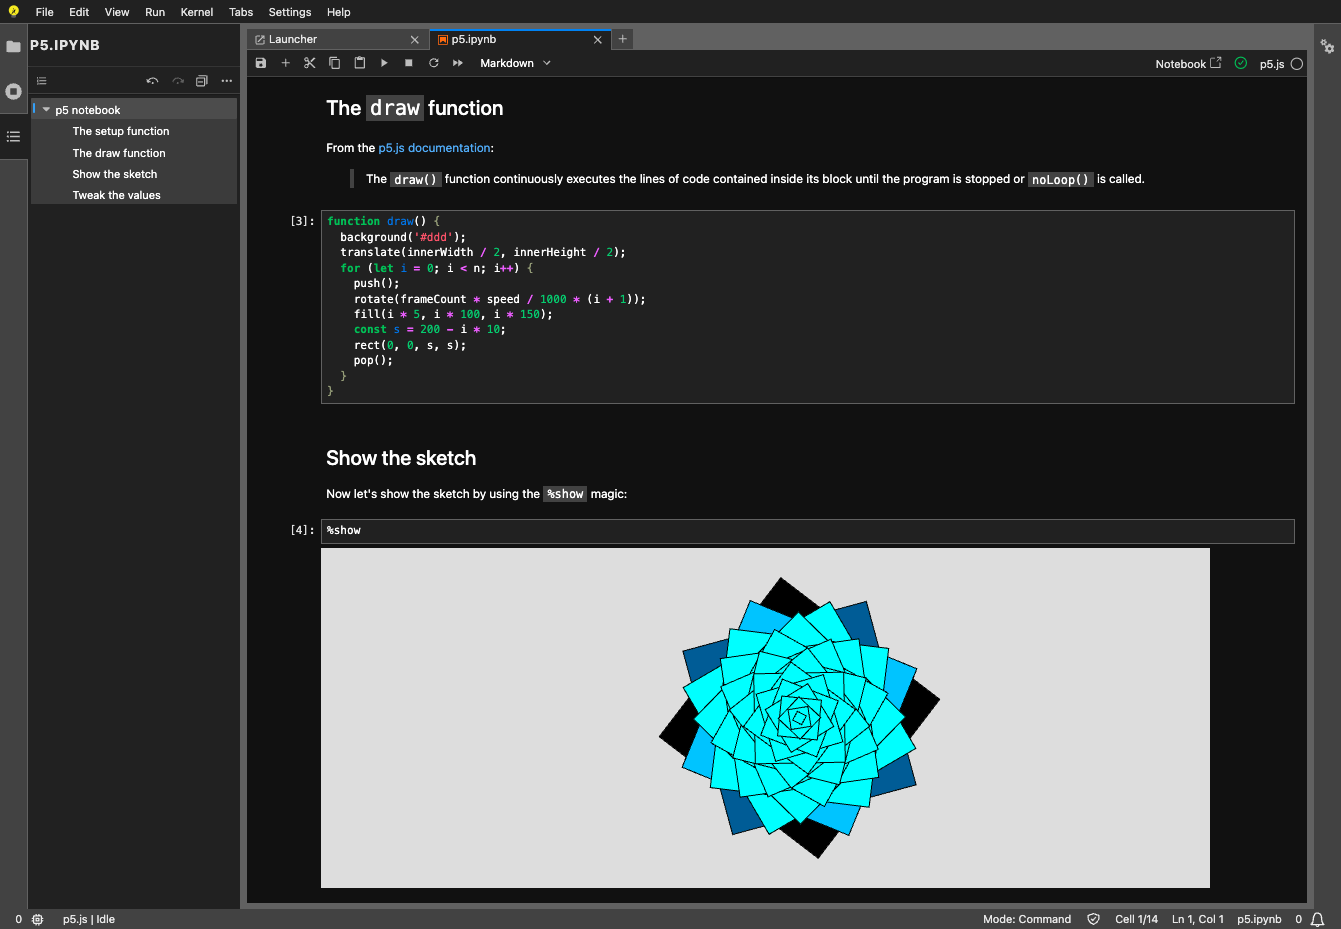The image size is (1341, 929).
Task: Run the selected cell
Action: [x=384, y=63]
